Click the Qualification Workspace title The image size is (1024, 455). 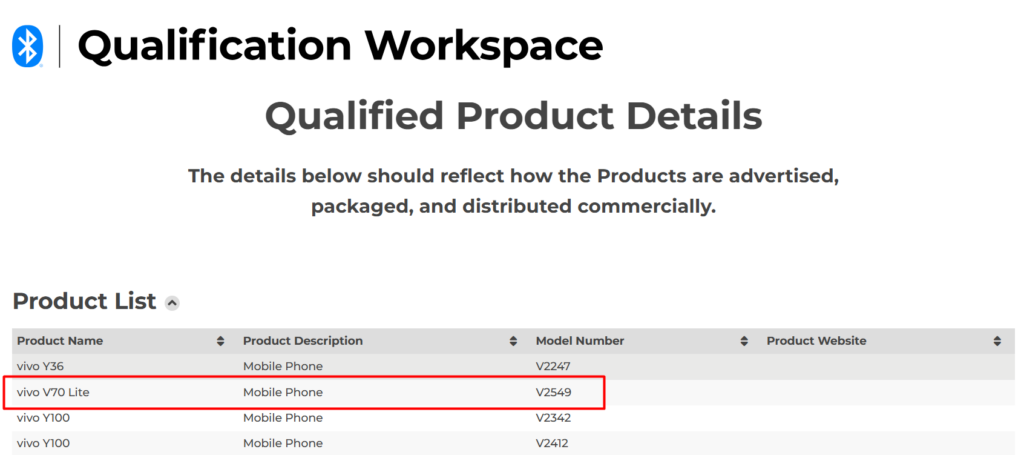340,46
